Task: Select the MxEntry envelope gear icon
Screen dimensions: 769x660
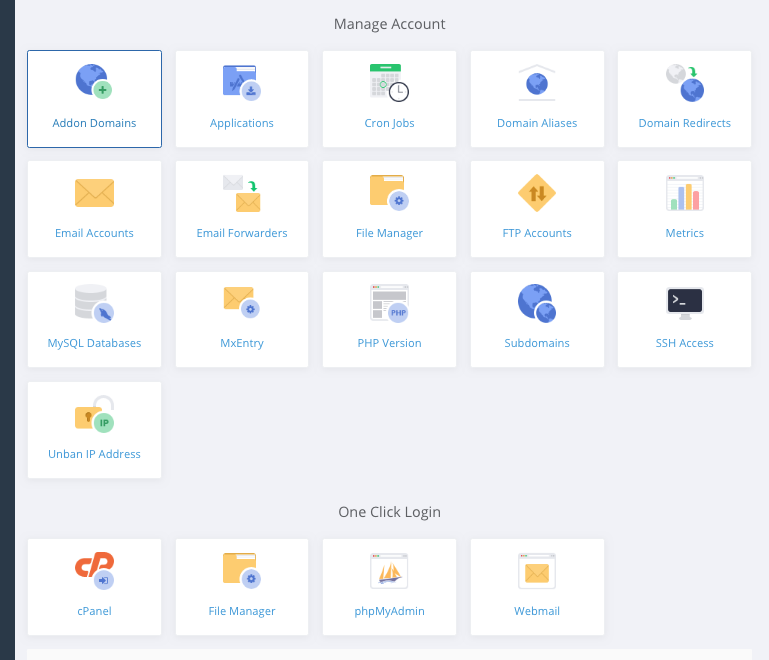Action: (x=242, y=301)
